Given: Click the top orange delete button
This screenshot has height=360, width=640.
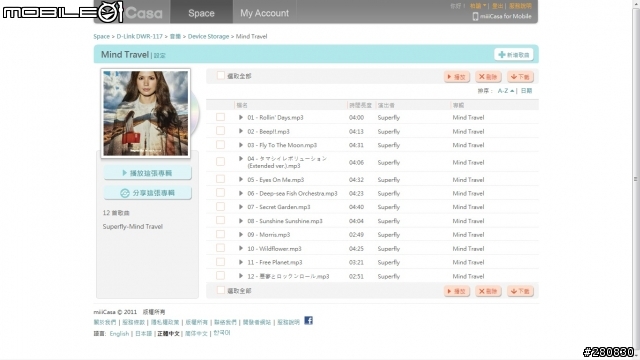Looking at the screenshot, I should click(x=488, y=77).
